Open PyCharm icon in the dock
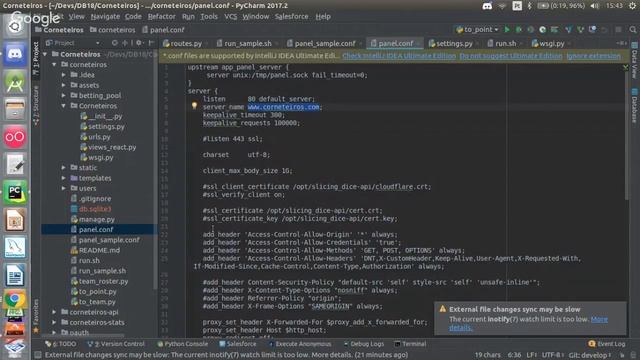This screenshot has height=360, width=640. point(15,192)
